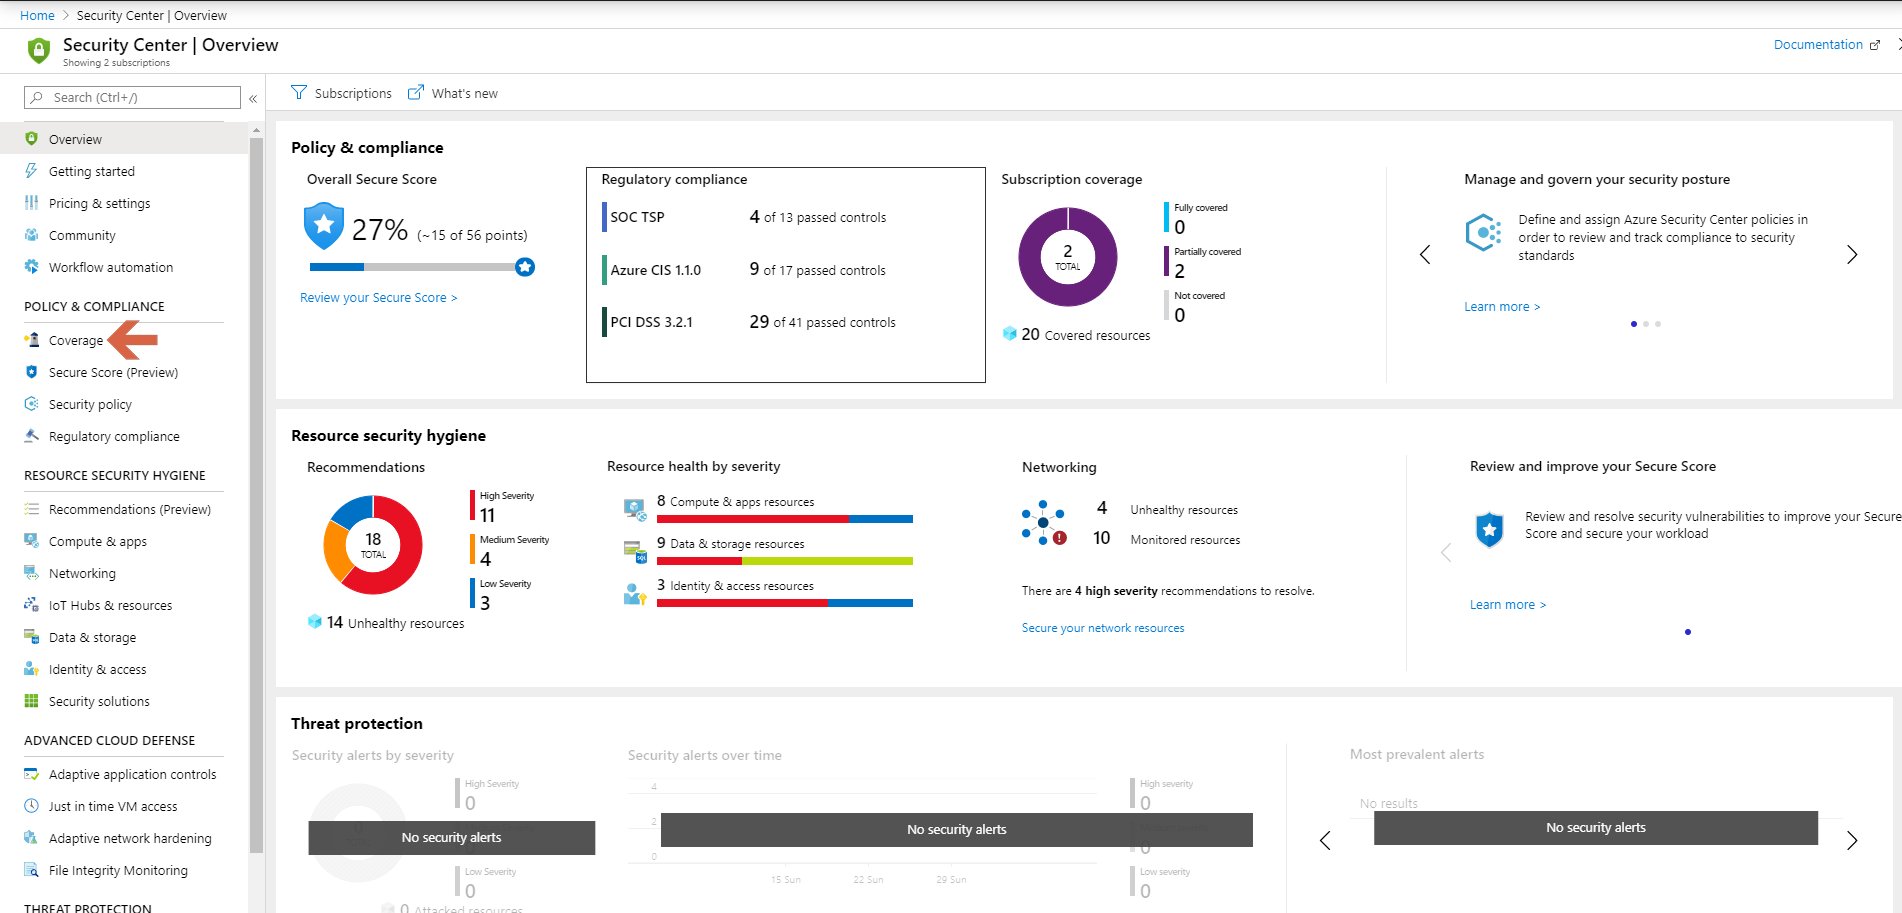Click the Data & storage resource health bar
Screen dimensions: 1902x913
tap(784, 561)
